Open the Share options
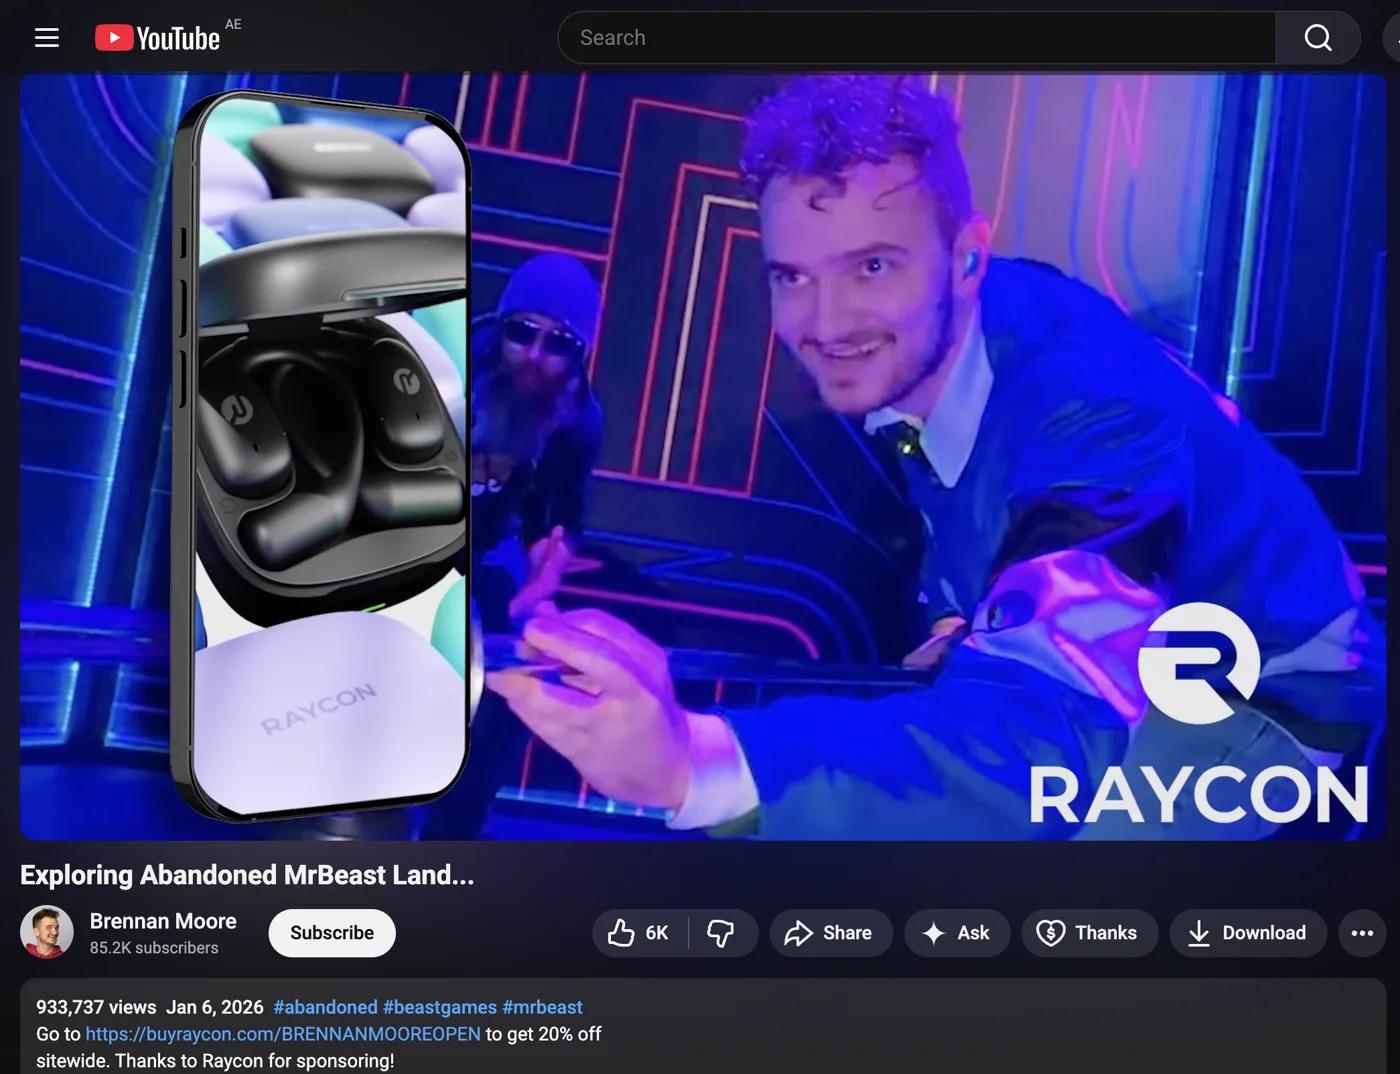The width and height of the screenshot is (1400, 1074). 831,932
